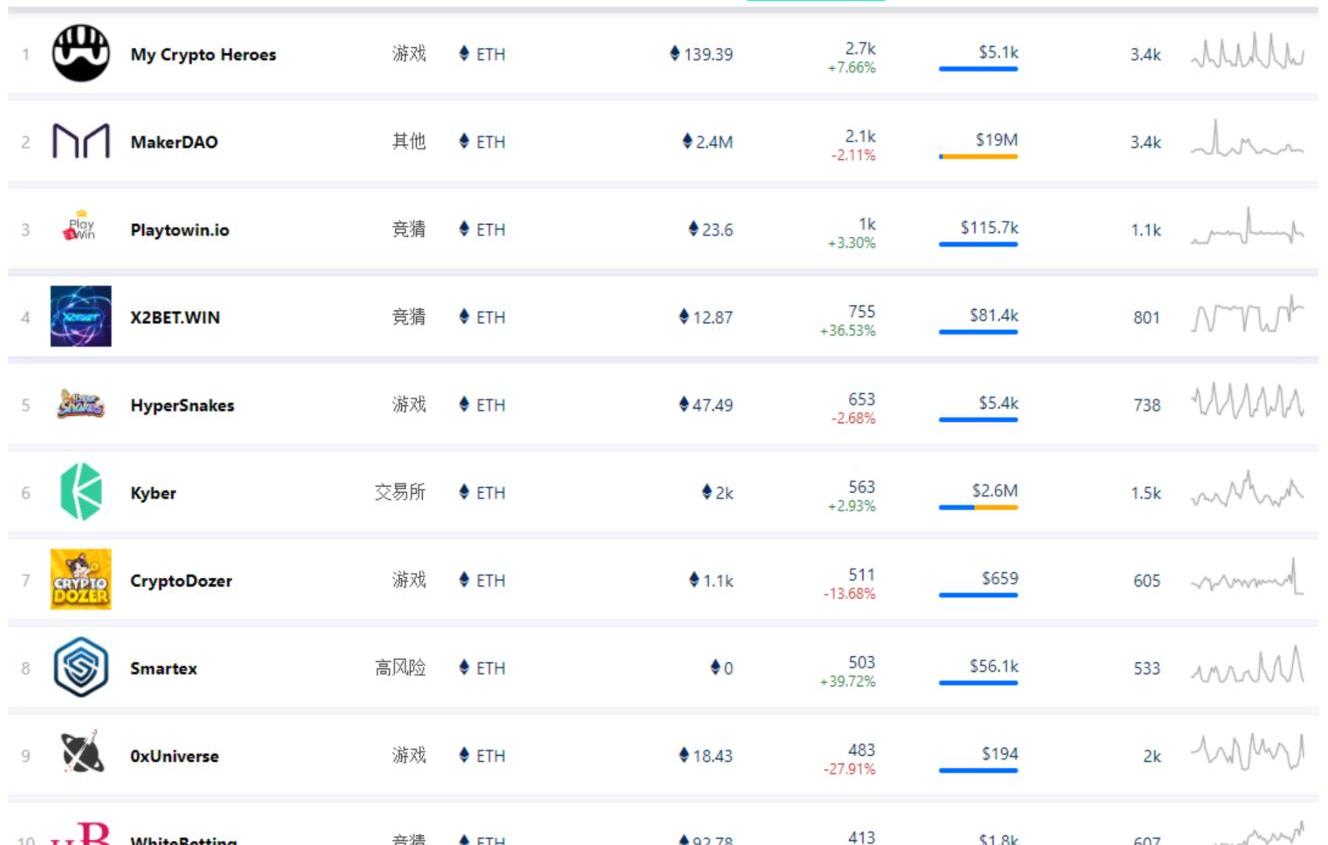Viewport: 1328px width, 845px height.
Task: Open the X2BET.WIN logo thumbnail
Action: (81, 317)
